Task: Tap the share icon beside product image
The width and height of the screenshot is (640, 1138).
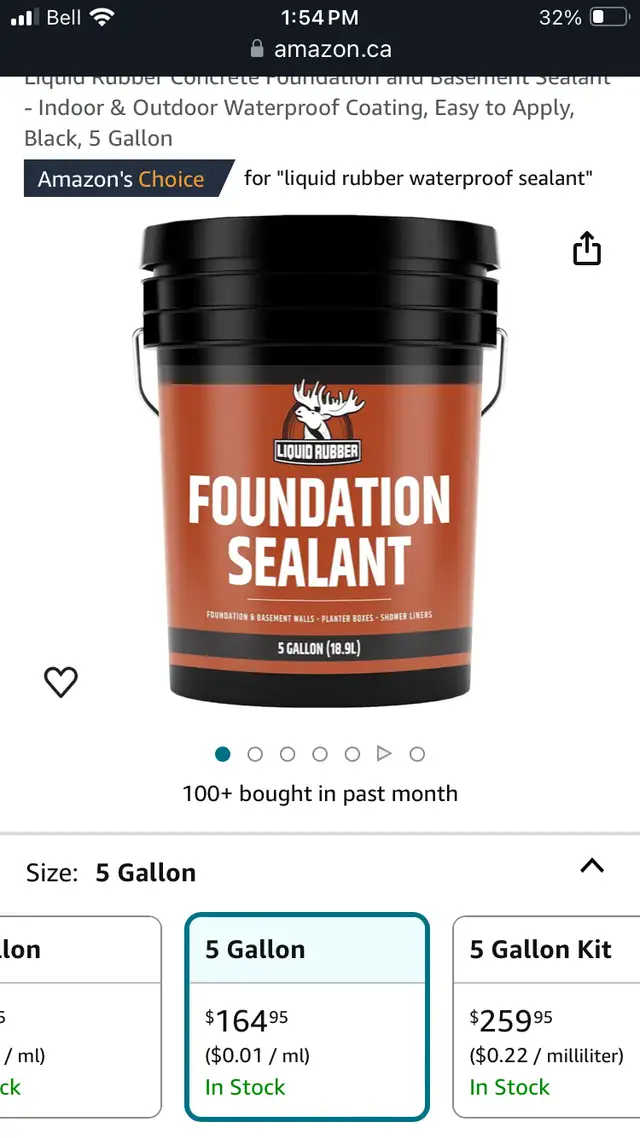Action: click(x=586, y=248)
